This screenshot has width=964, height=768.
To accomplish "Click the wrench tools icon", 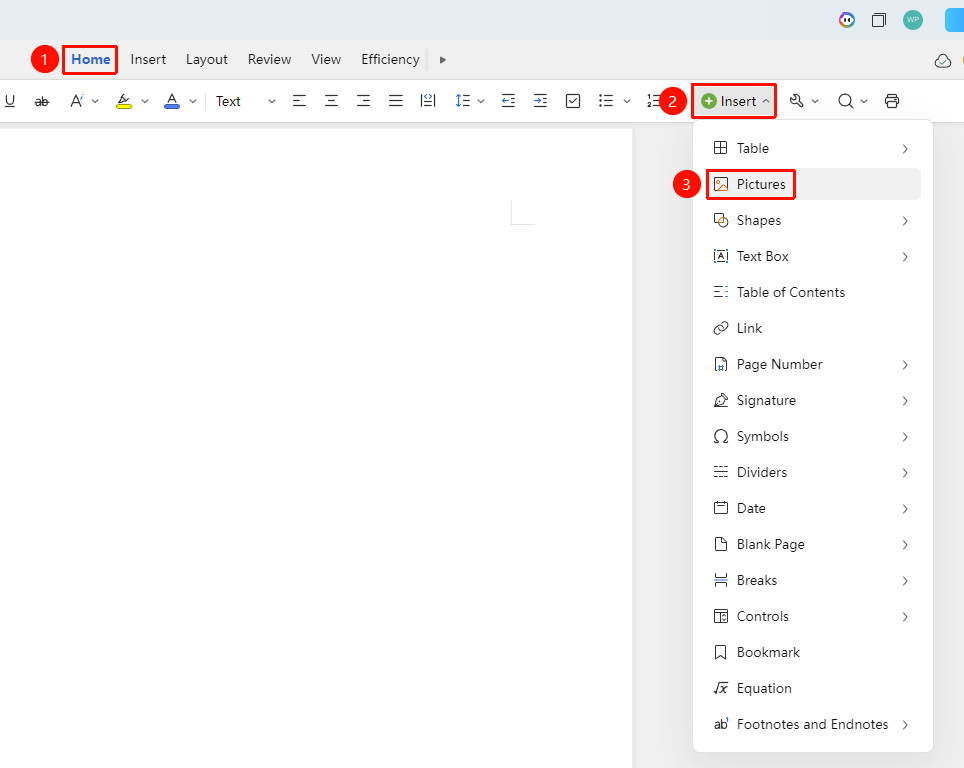I will point(797,101).
